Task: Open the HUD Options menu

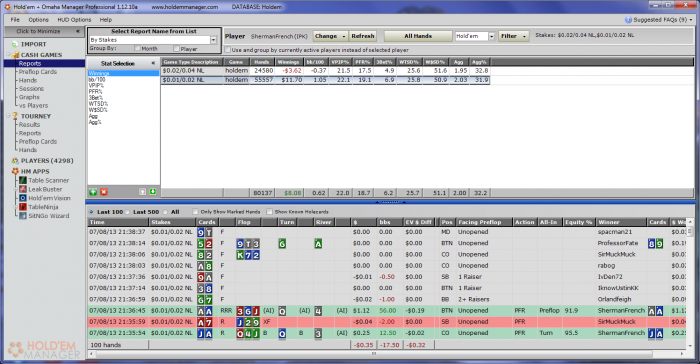Action: [74, 20]
